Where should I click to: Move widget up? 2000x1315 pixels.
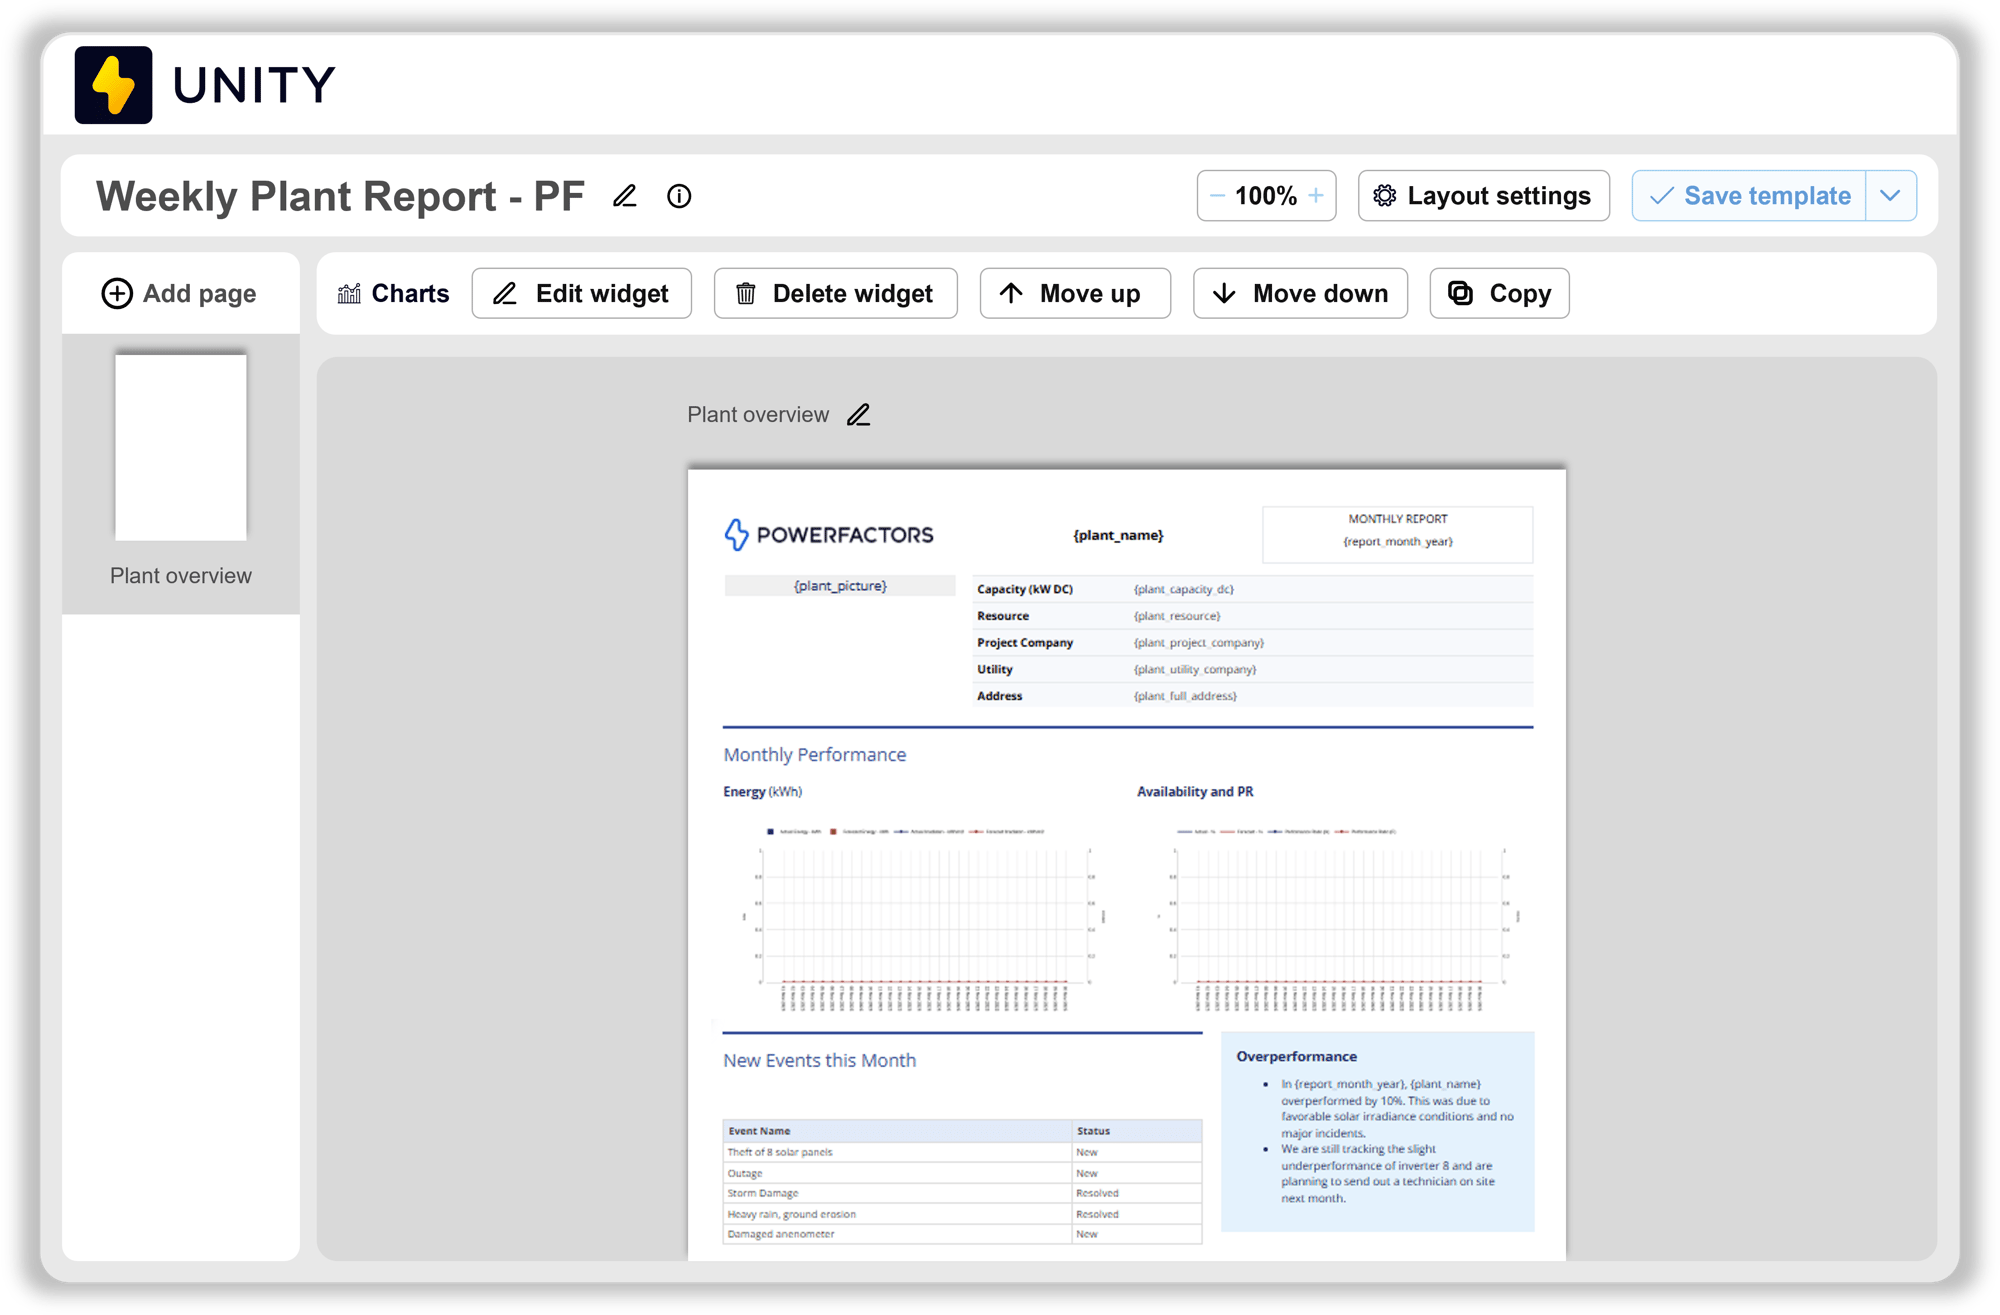point(1074,294)
